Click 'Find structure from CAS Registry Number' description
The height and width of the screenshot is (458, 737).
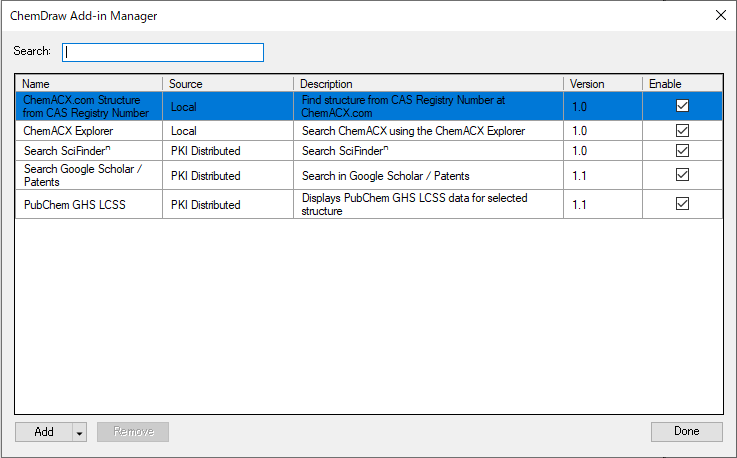[x=403, y=106]
